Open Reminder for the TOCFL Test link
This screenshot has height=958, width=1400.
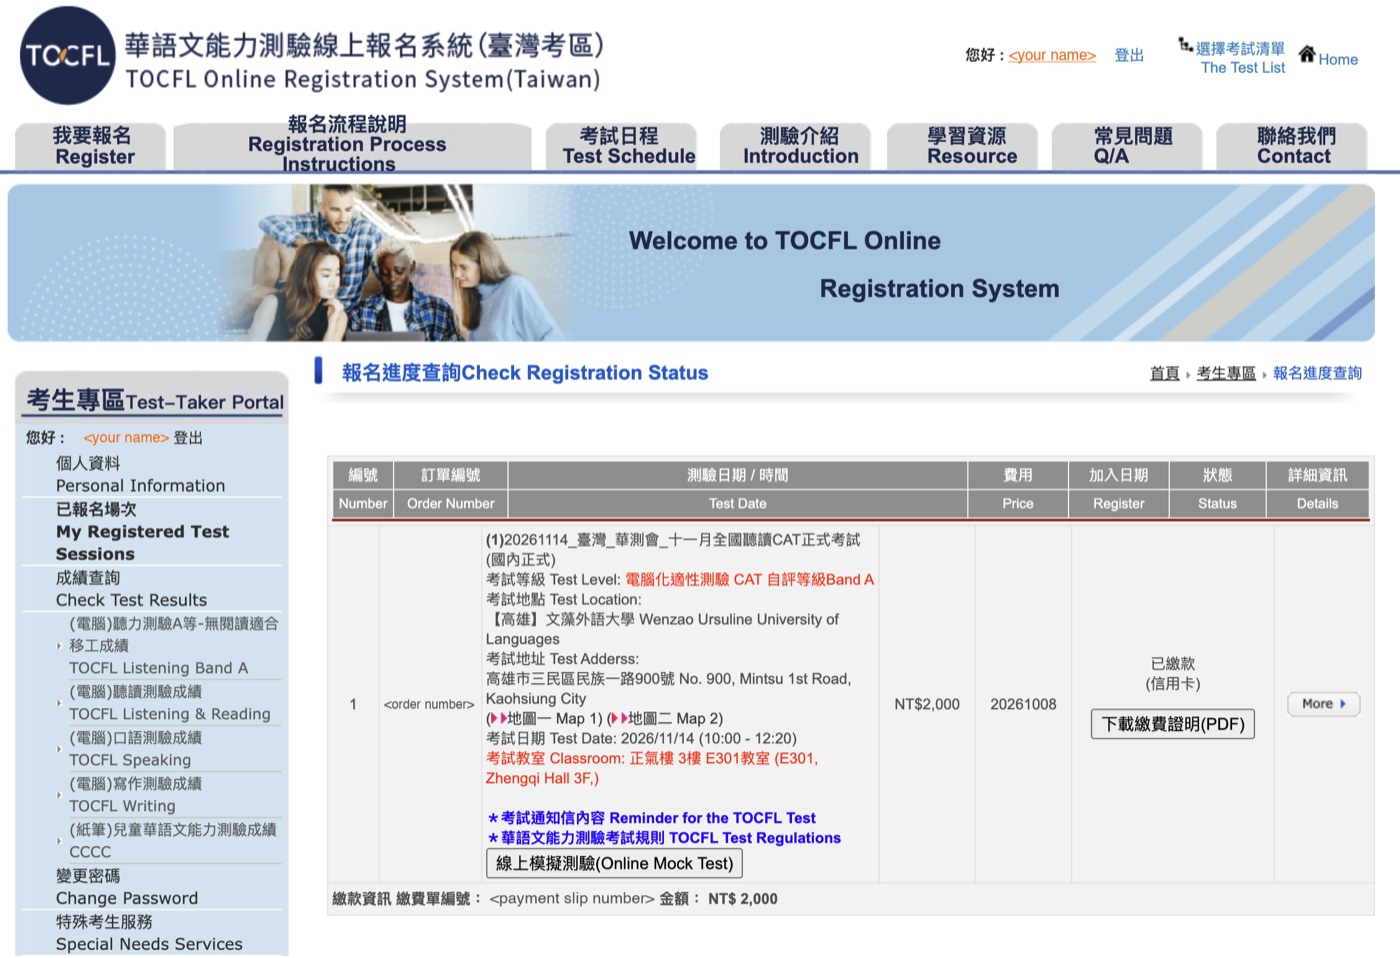(652, 818)
